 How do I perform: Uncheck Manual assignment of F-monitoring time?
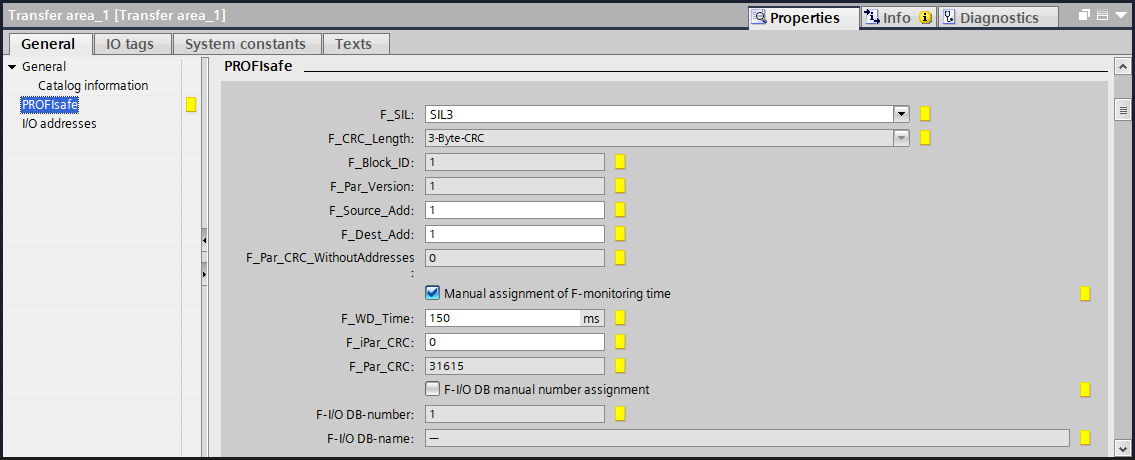(x=433, y=293)
